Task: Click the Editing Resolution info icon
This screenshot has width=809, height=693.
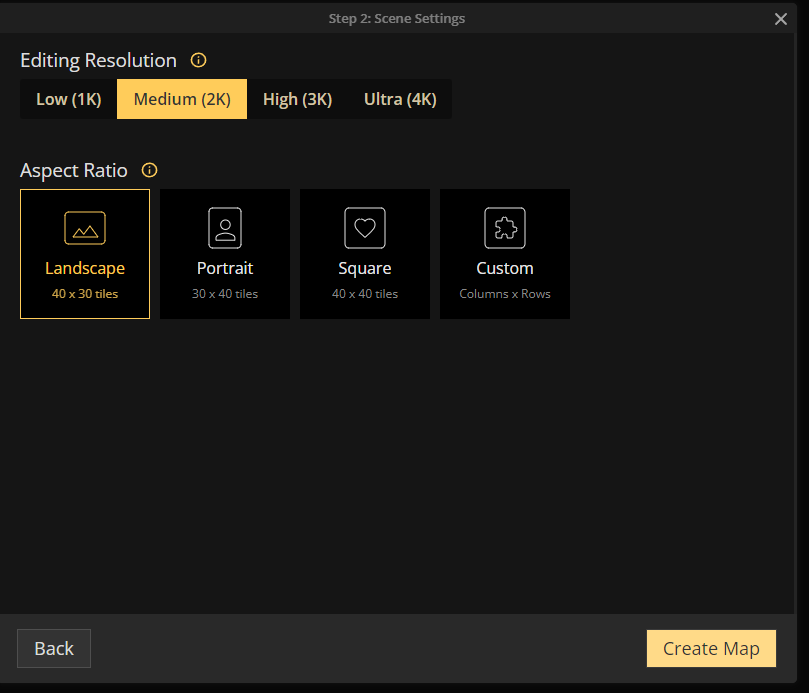Action: [x=198, y=60]
